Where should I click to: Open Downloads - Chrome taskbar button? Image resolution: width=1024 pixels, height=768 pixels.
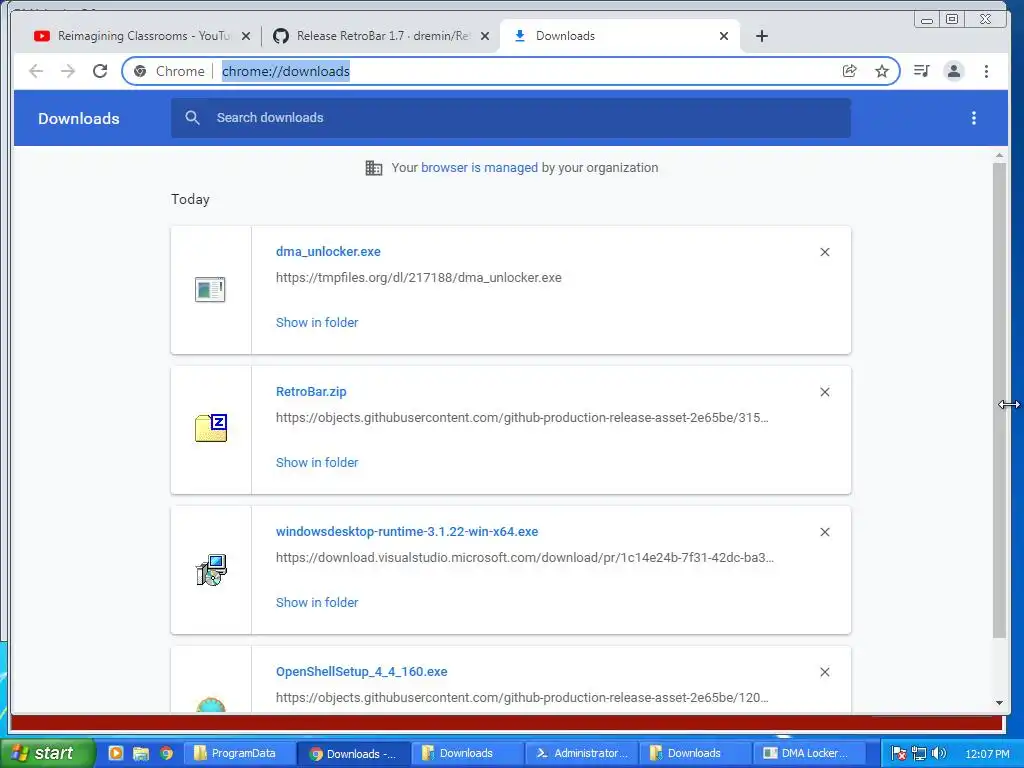pos(353,753)
